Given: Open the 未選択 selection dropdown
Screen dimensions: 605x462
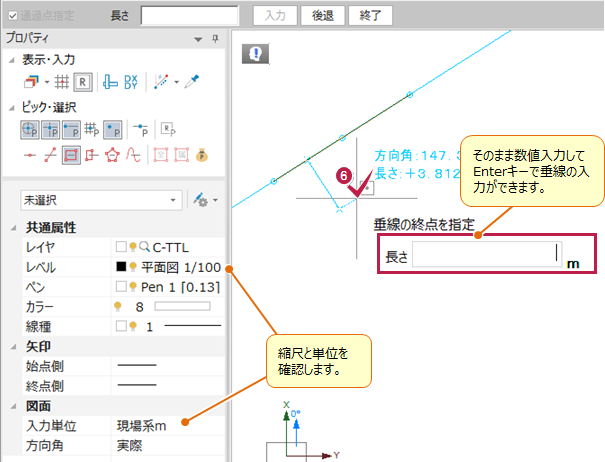Looking at the screenshot, I should (x=100, y=198).
